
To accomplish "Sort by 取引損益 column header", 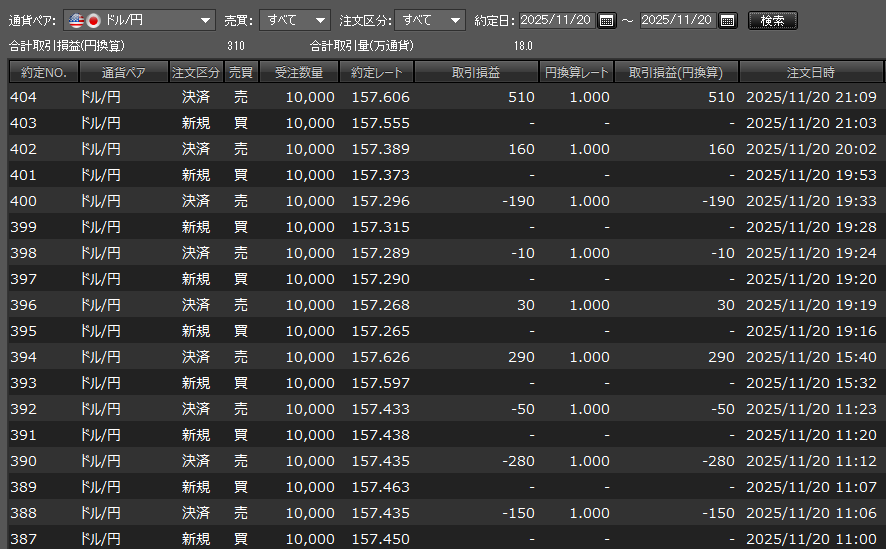I will point(476,72).
